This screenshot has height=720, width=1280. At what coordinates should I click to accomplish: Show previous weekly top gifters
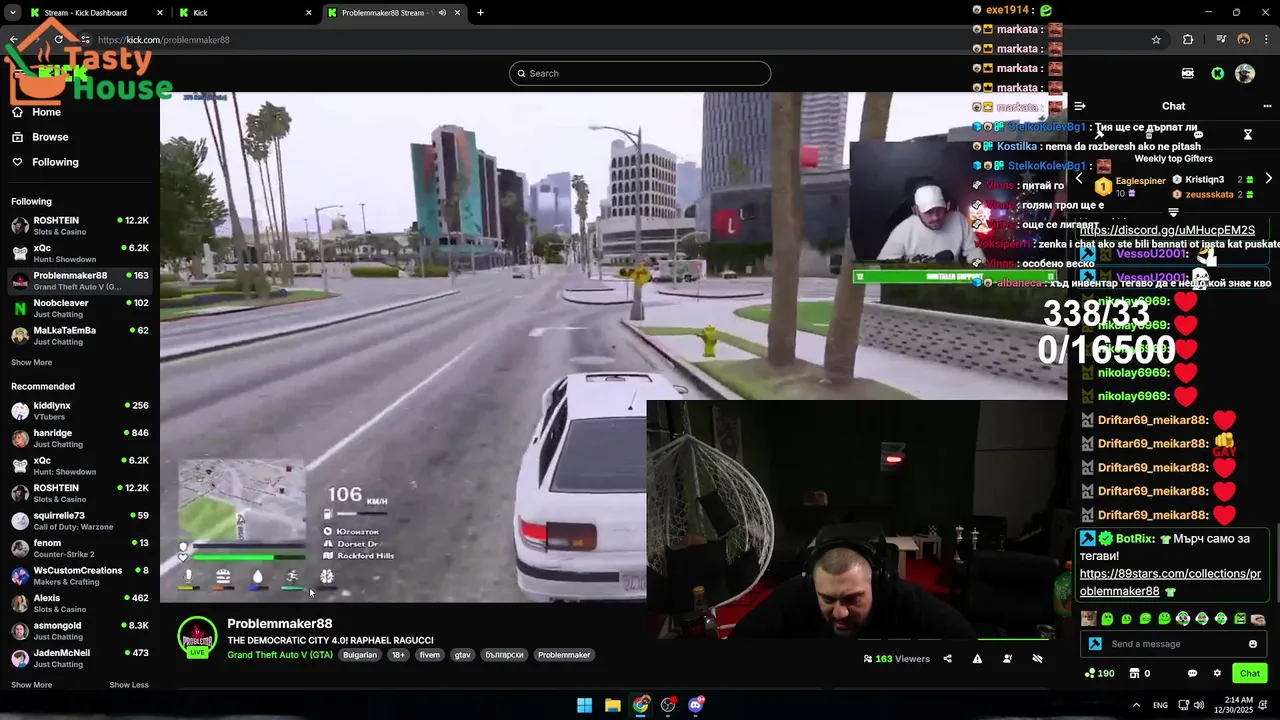coord(1078,179)
